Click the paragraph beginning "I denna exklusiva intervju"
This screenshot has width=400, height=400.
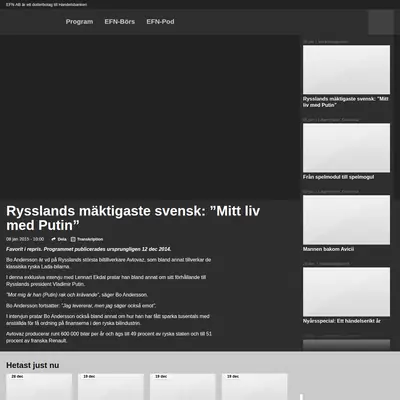click(x=106, y=281)
